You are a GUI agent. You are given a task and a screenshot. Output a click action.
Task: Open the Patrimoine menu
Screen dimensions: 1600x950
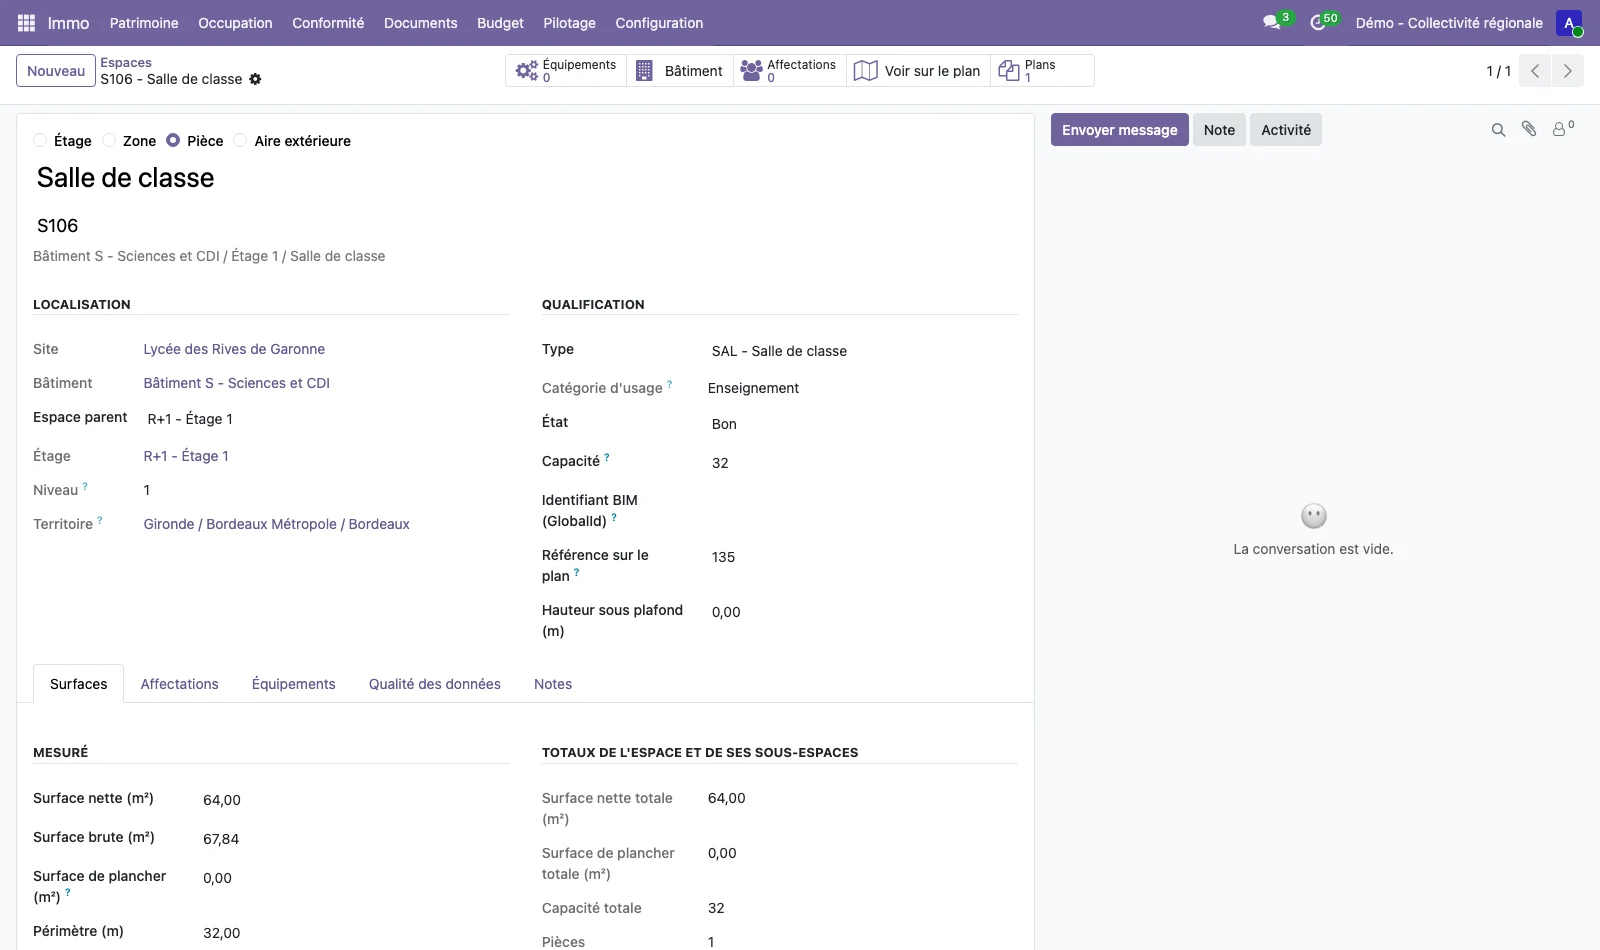pos(144,23)
